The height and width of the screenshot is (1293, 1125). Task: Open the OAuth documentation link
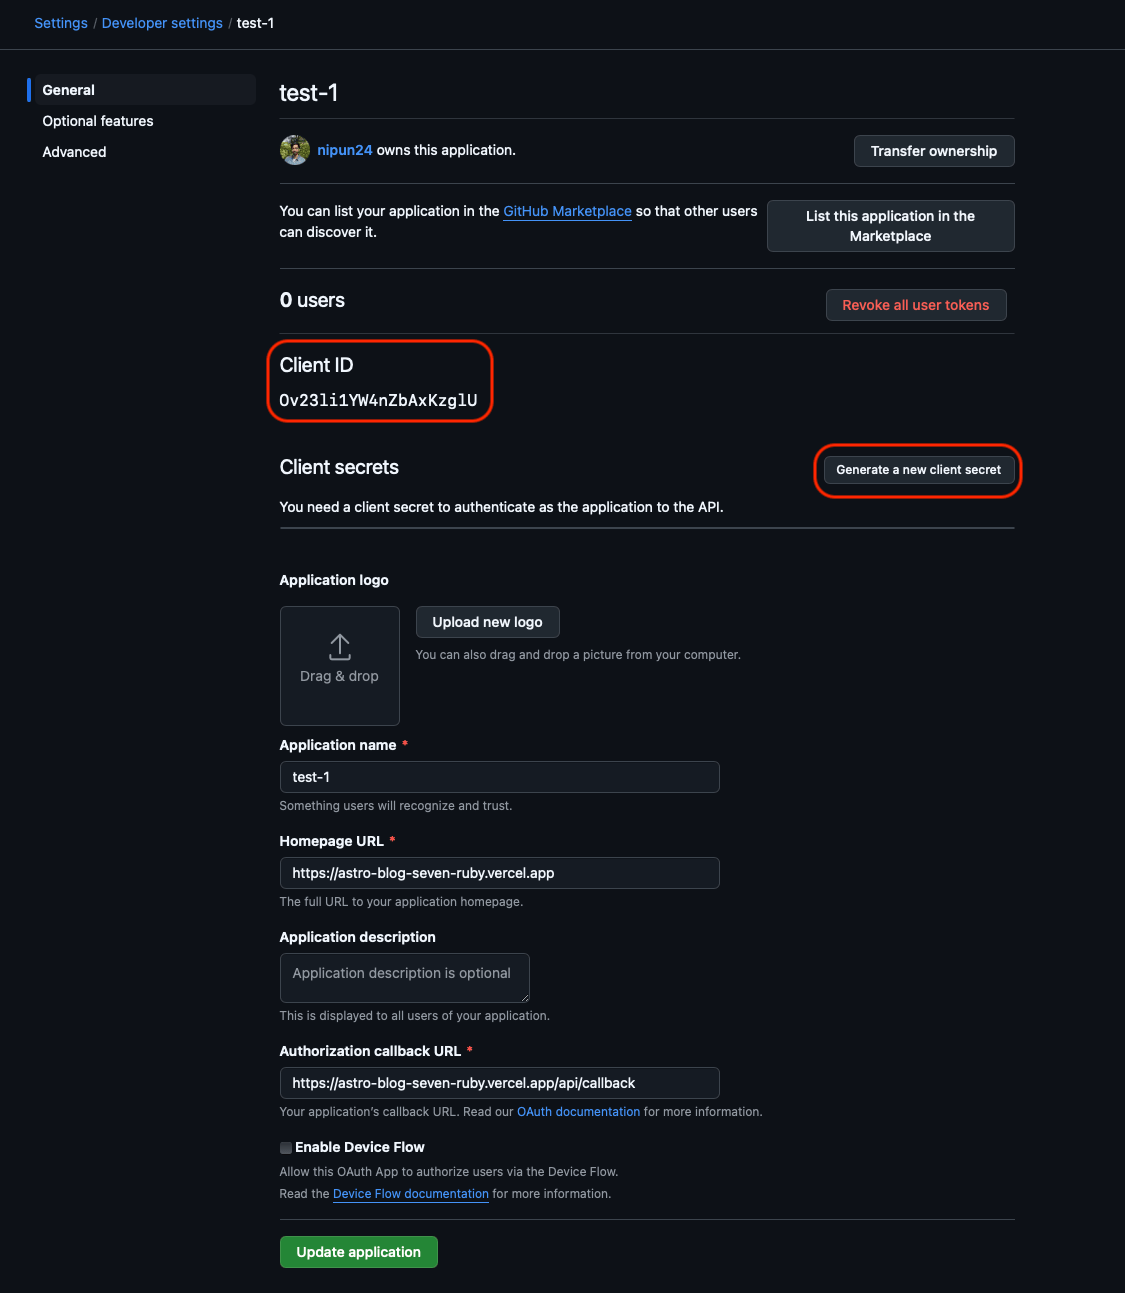coord(578,1111)
